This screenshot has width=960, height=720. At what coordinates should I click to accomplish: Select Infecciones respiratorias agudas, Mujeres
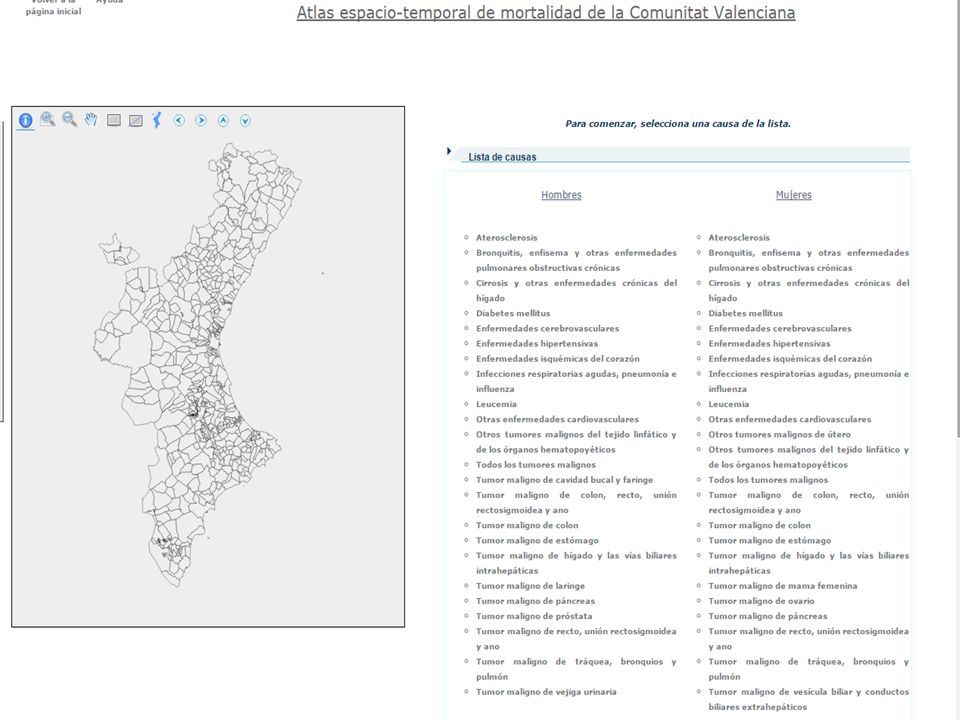tap(808, 381)
